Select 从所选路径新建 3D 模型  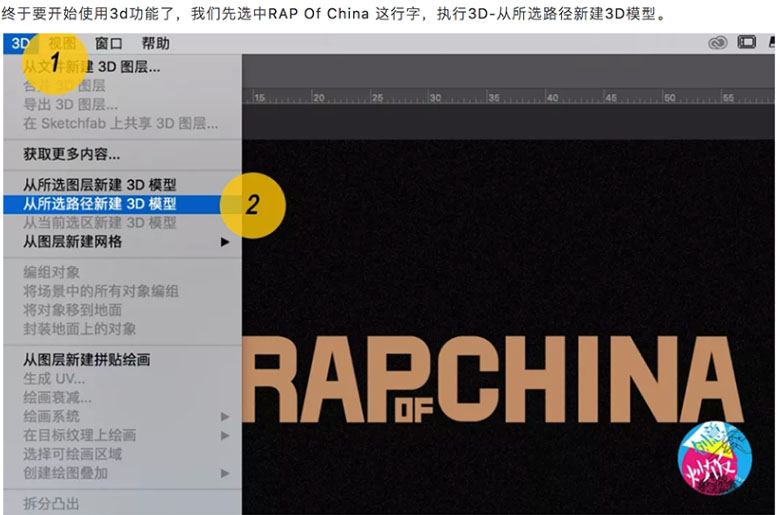pyautogui.click(x=122, y=204)
